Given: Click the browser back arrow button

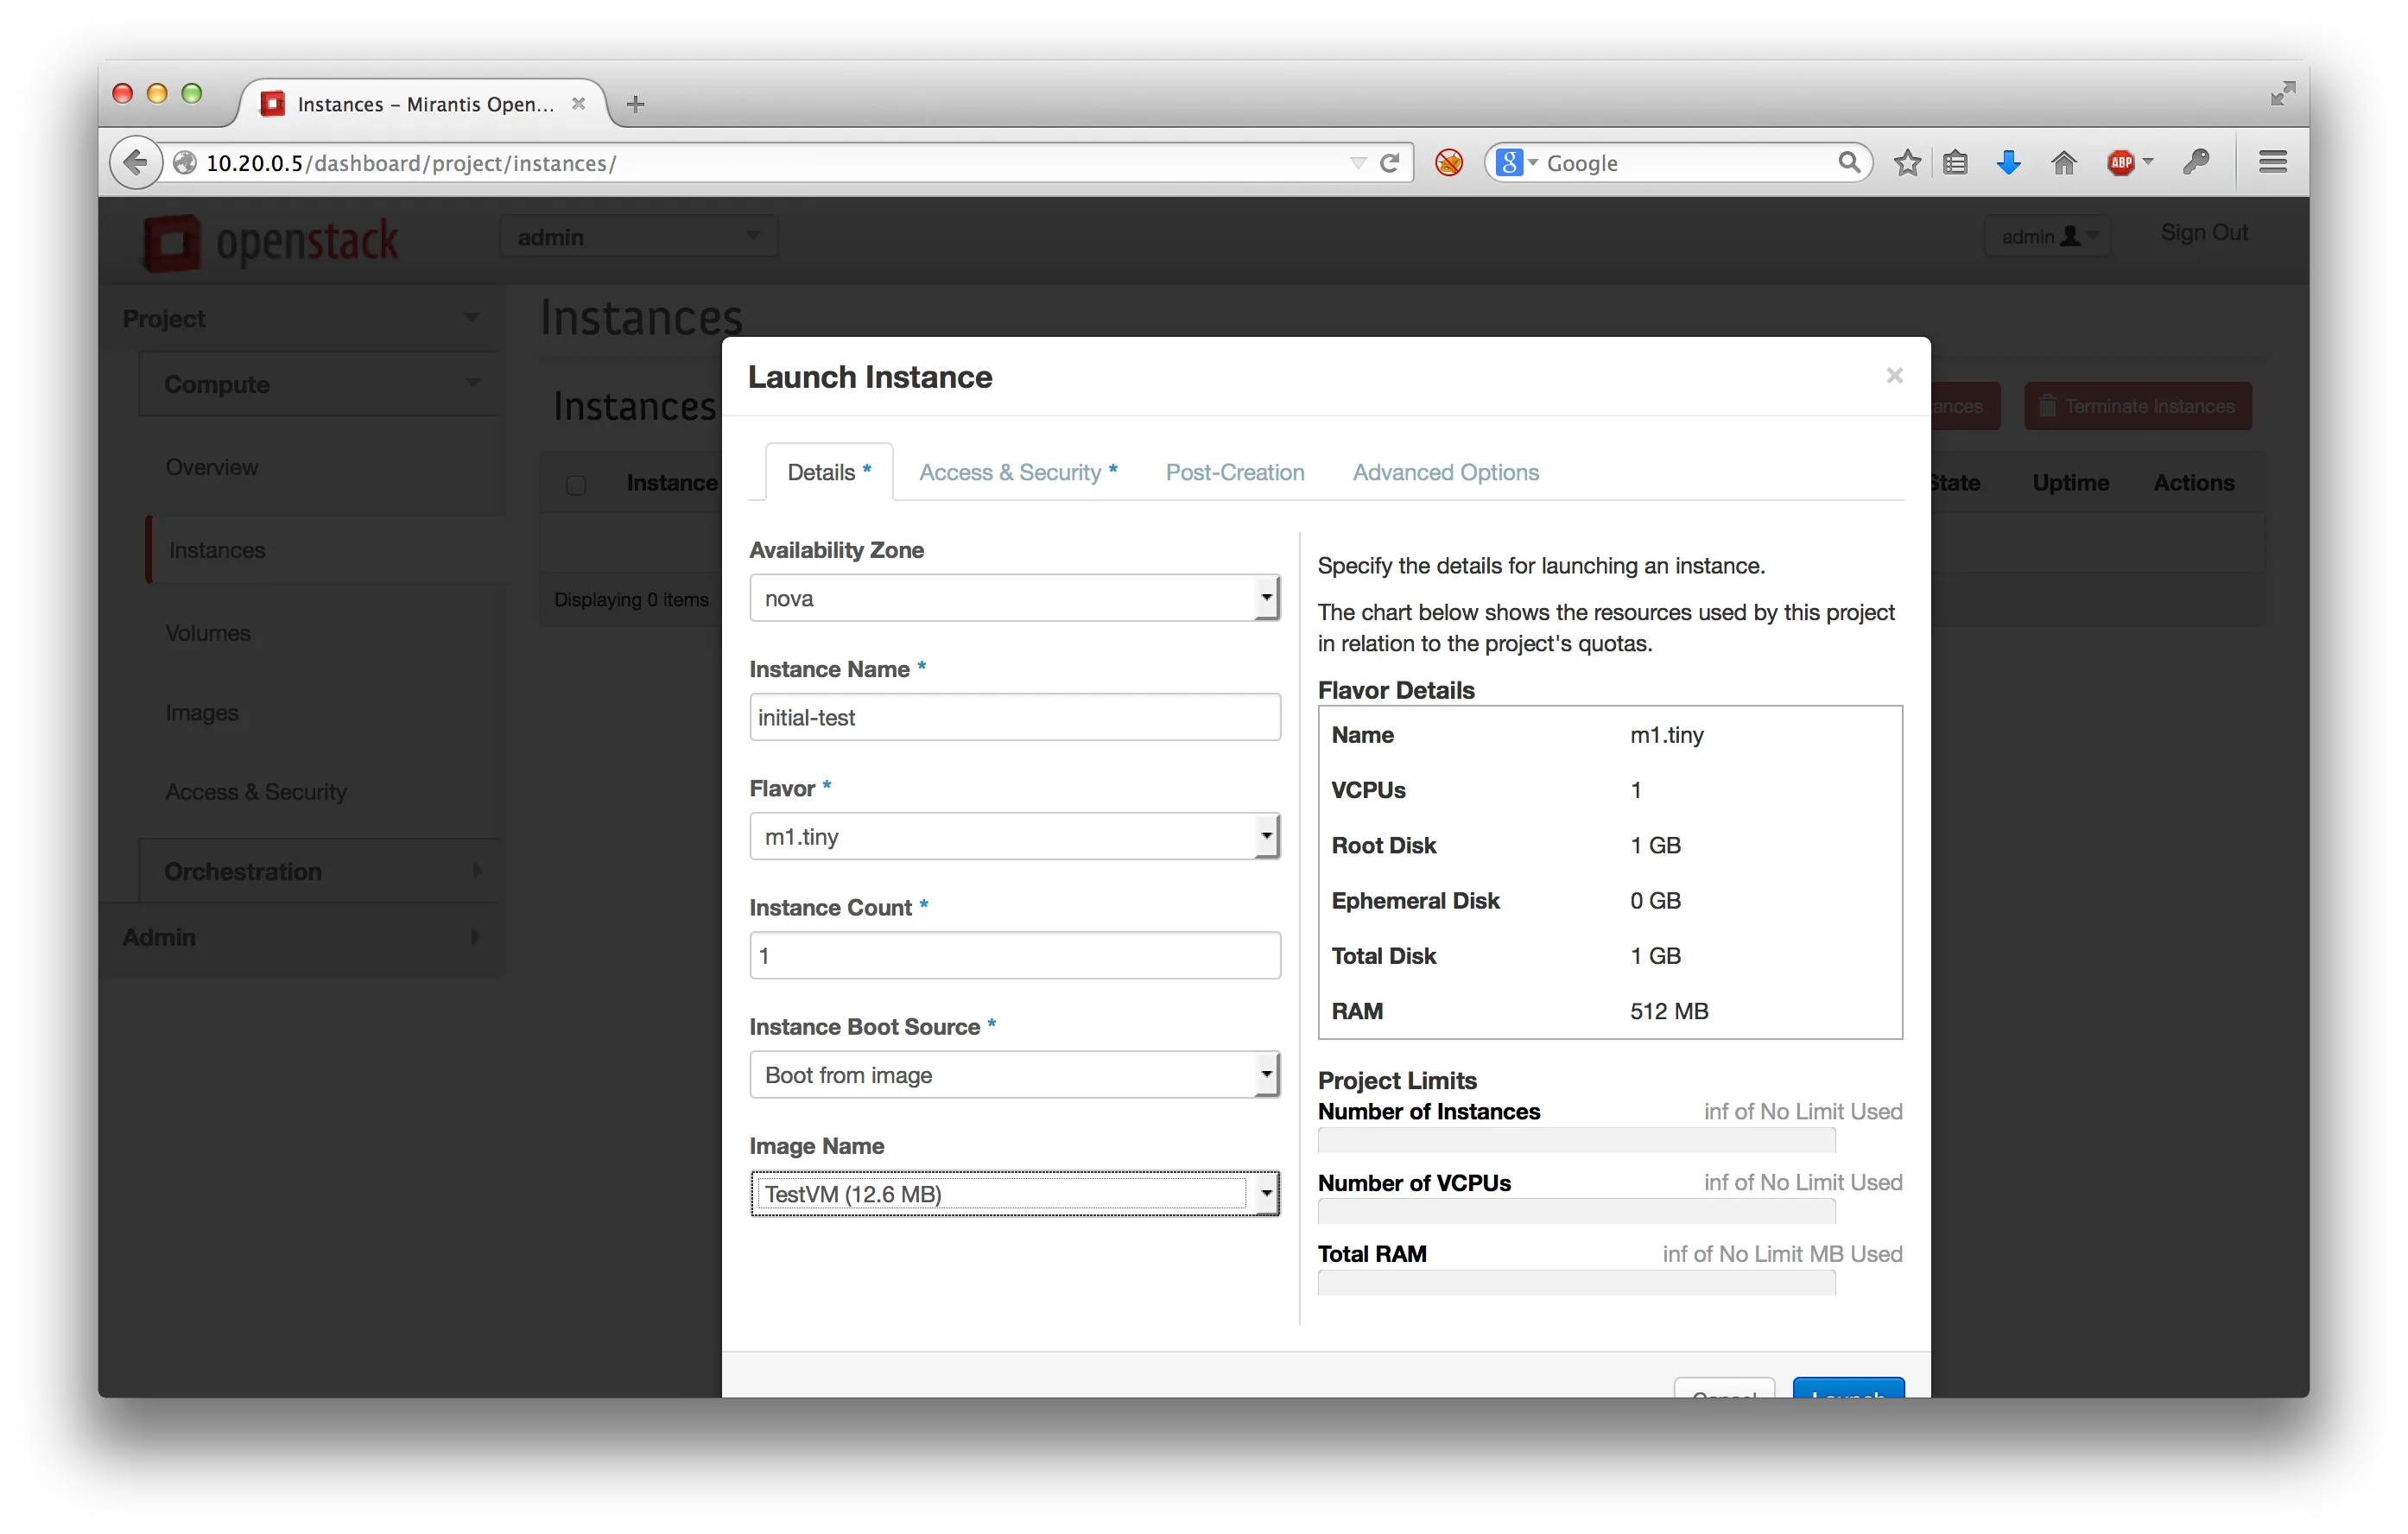Looking at the screenshot, I should 136,162.
